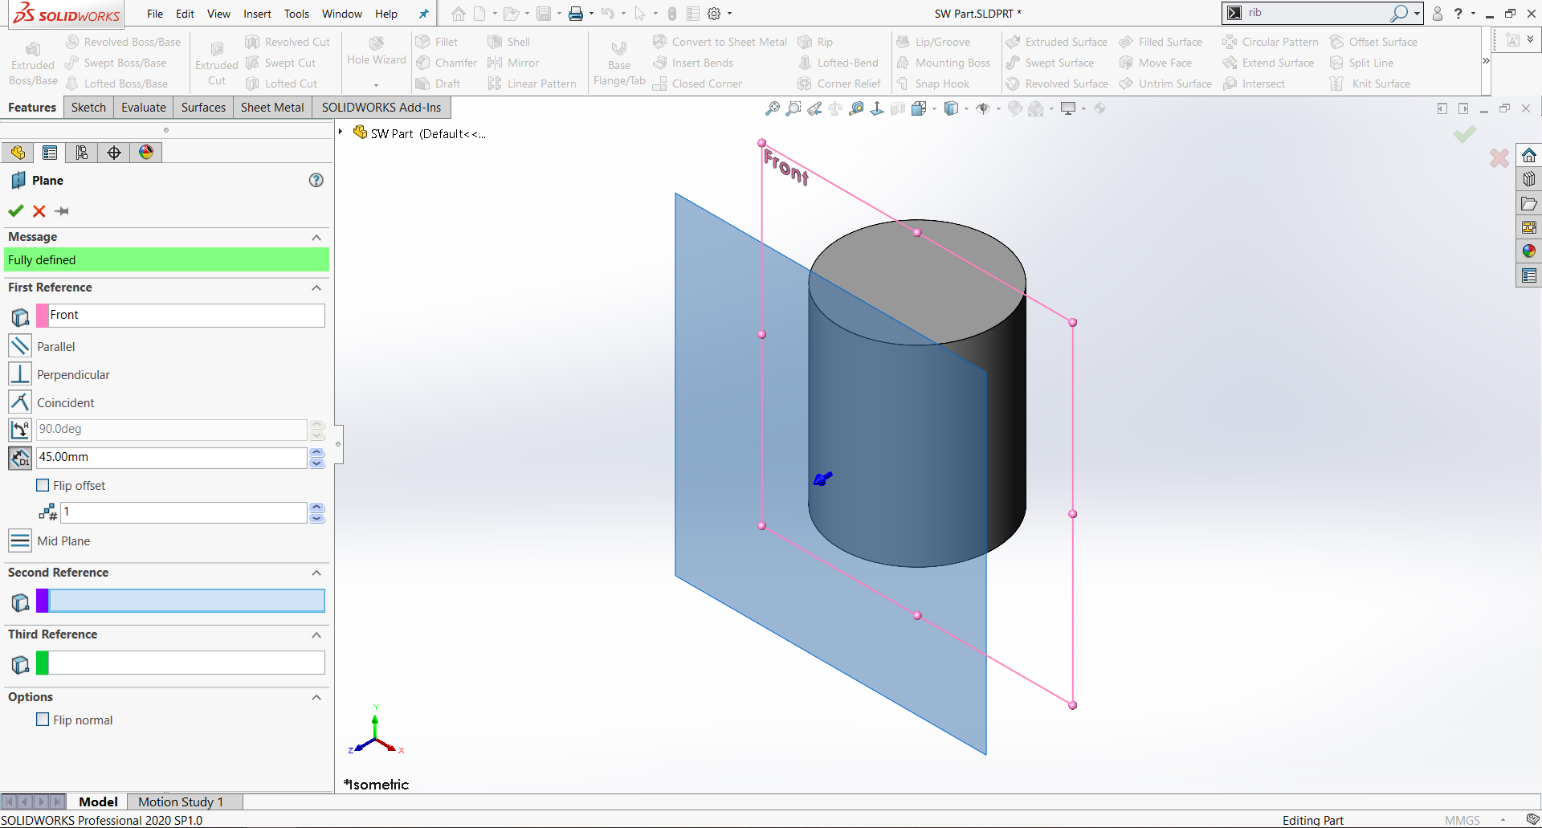Screen dimensions: 1542x828
Task: Increment the offset distance with the up stepper
Action: [317, 453]
